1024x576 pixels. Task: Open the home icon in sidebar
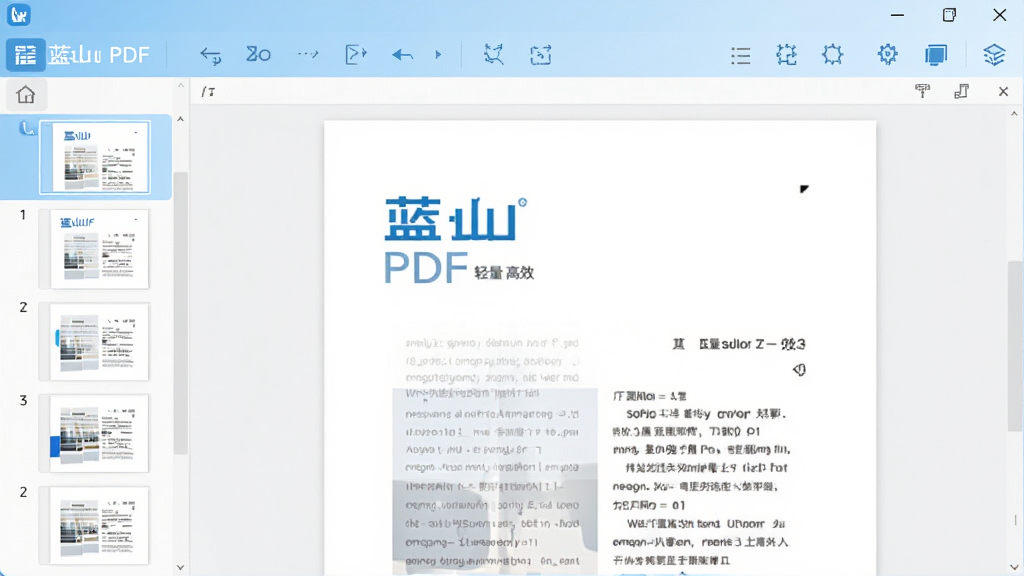coord(25,95)
